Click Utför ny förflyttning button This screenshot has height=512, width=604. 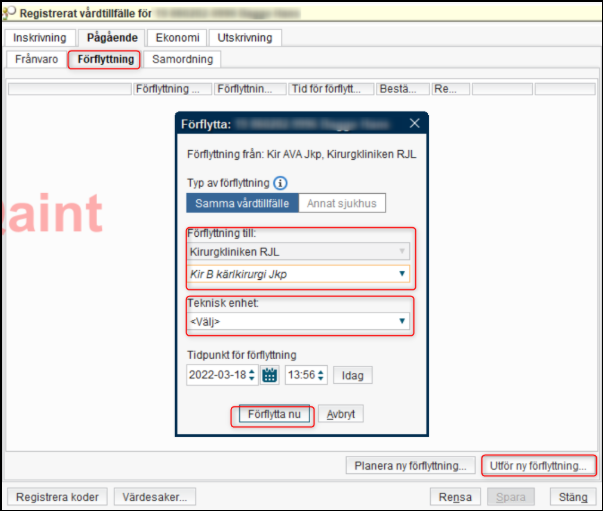539,466
